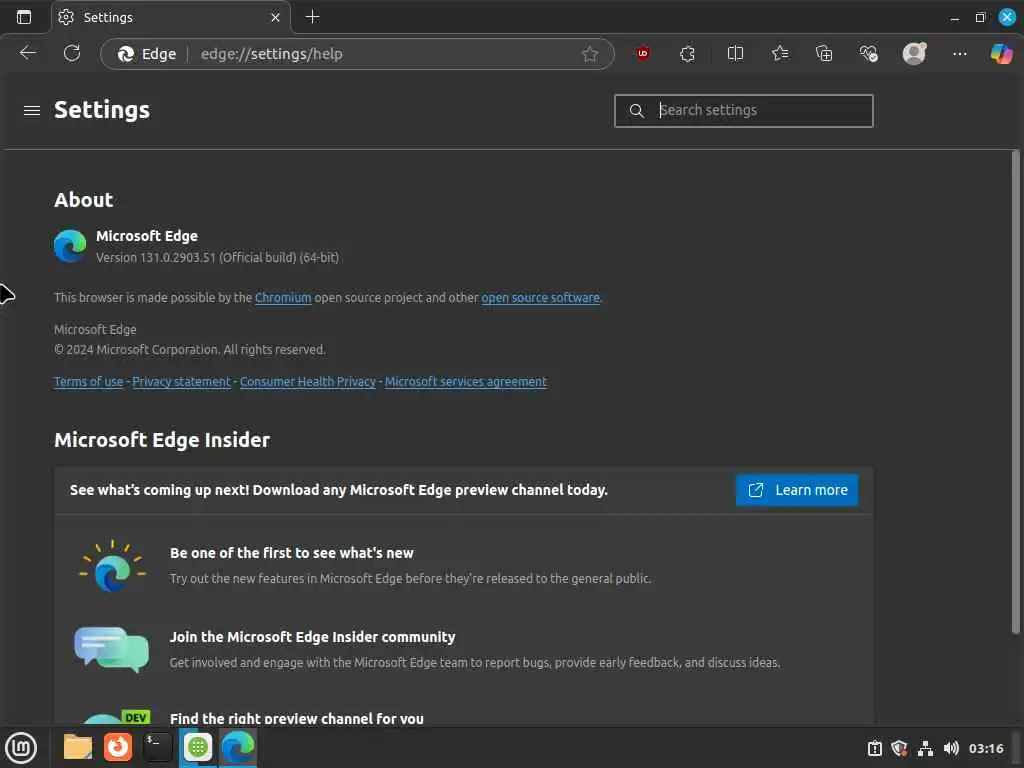
Task: Open the volume tray icon
Action: pos(952,748)
